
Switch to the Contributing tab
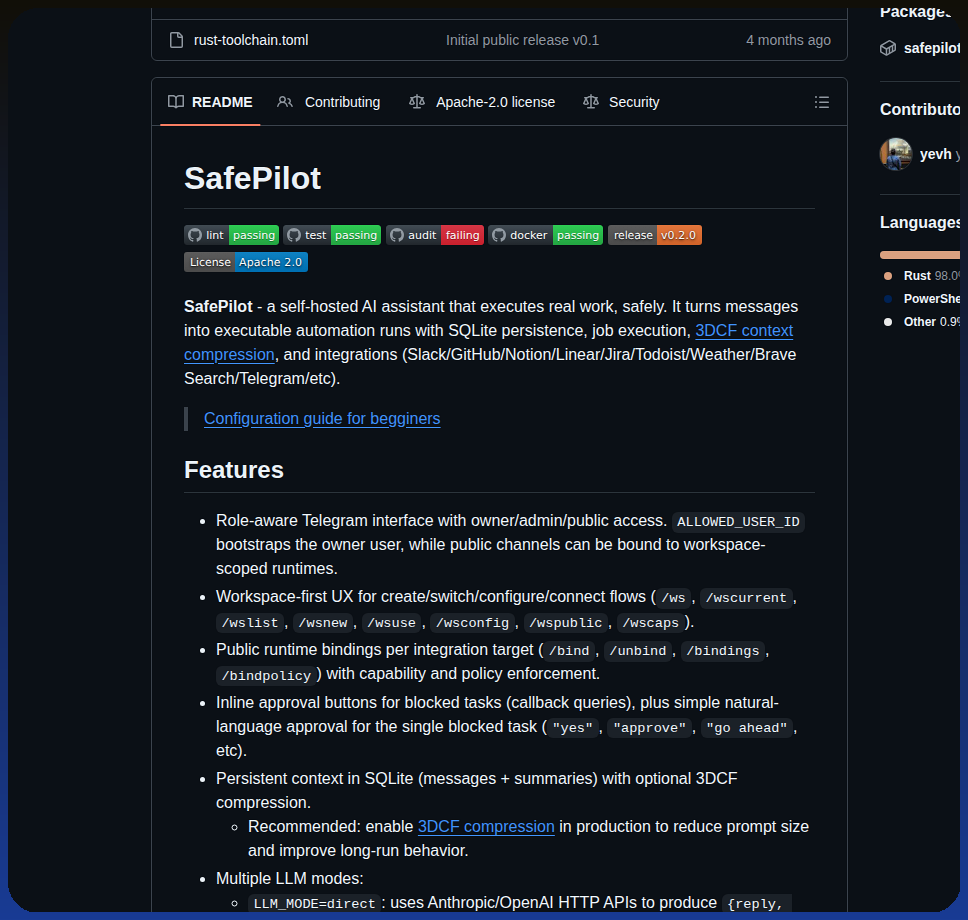(328, 102)
